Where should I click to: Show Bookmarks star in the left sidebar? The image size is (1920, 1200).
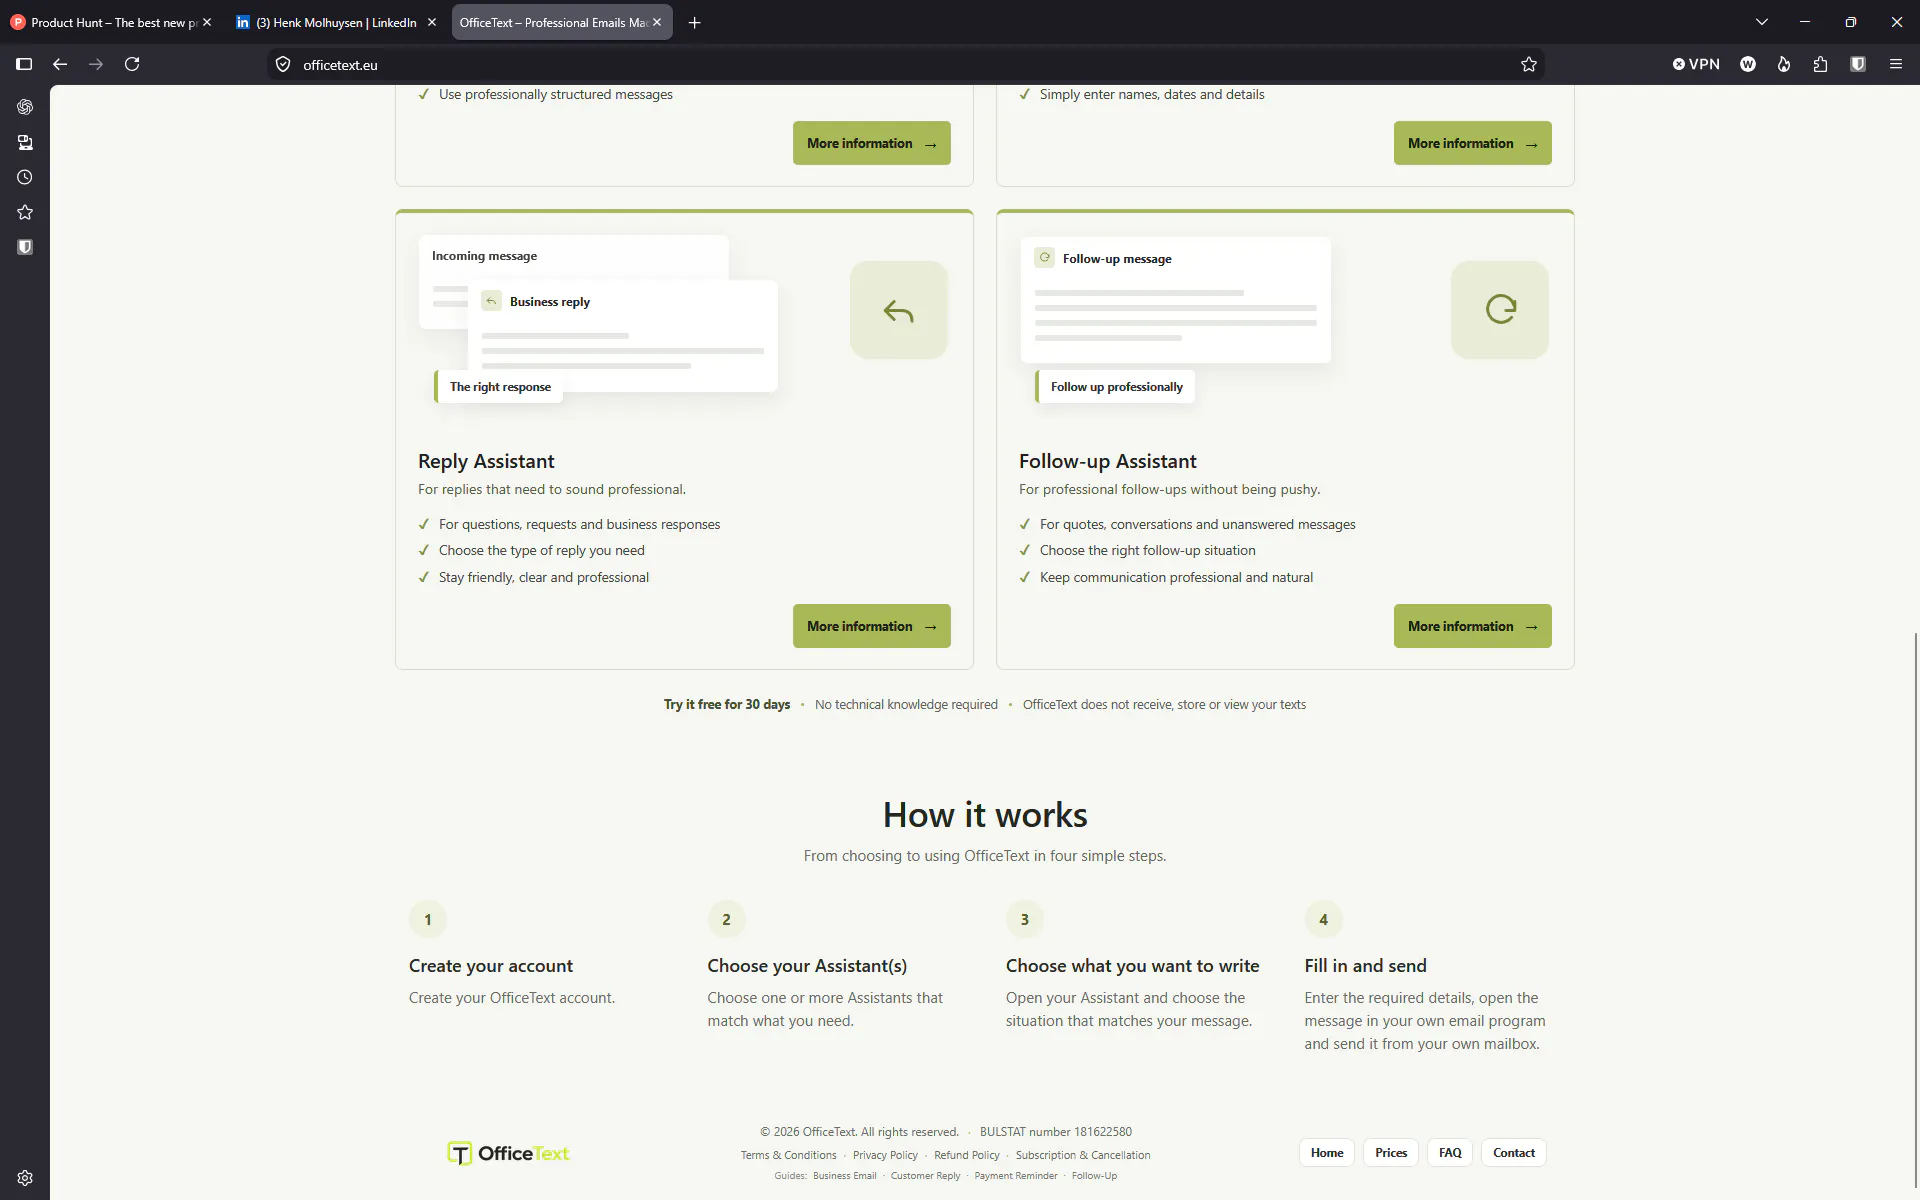tap(25, 212)
